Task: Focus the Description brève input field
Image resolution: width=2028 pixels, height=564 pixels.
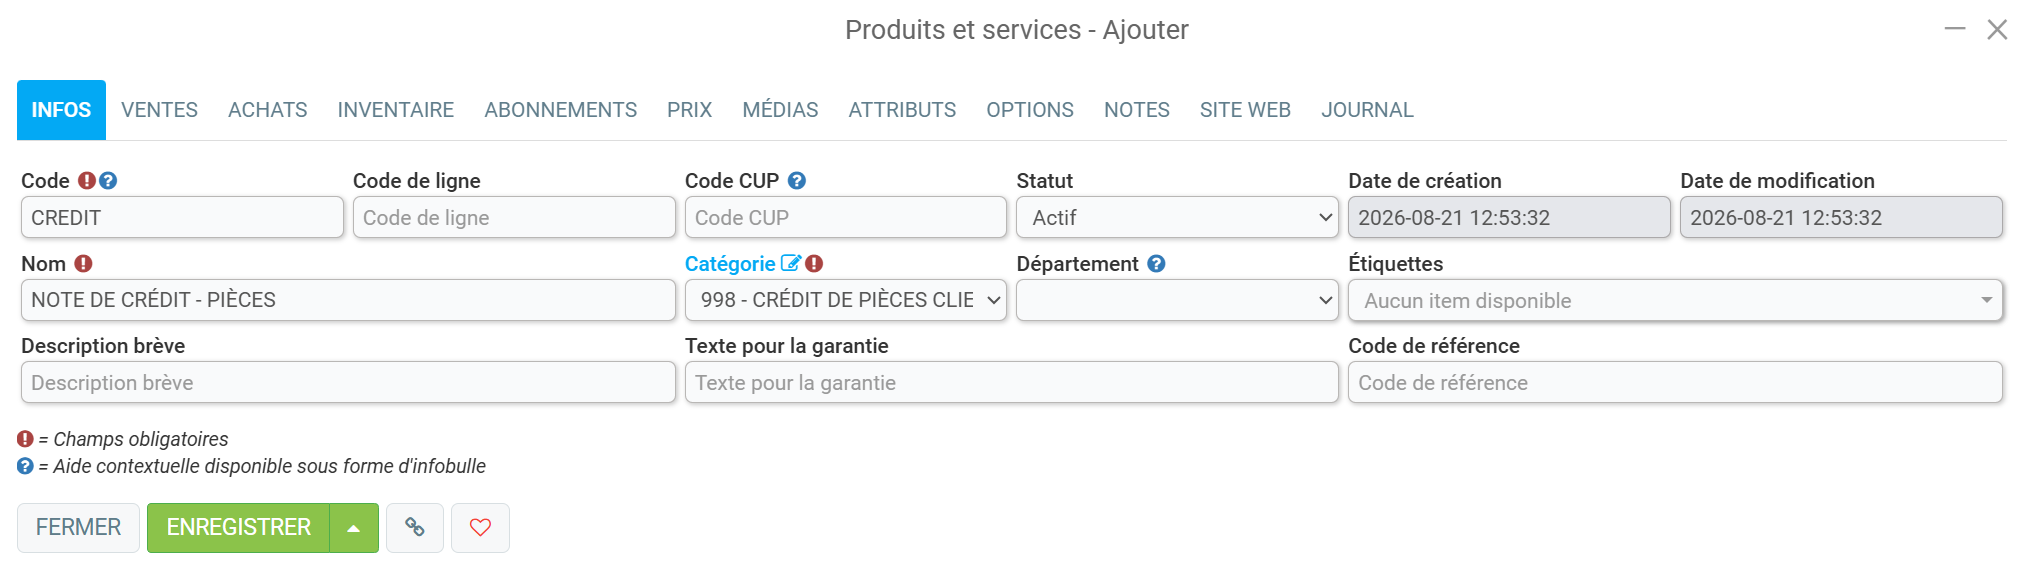Action: pyautogui.click(x=348, y=382)
